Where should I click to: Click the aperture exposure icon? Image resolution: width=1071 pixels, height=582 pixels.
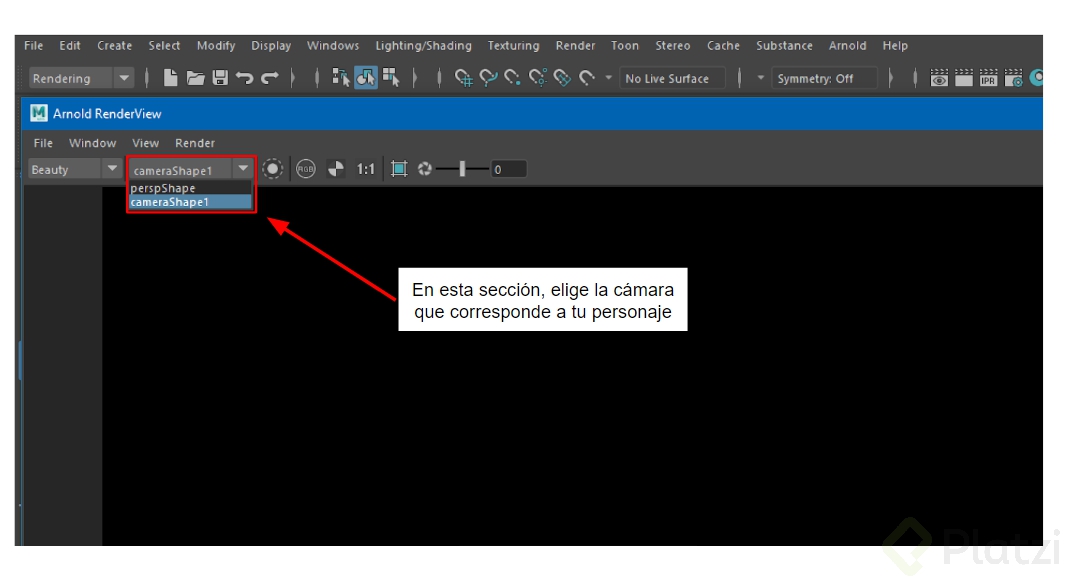(425, 169)
